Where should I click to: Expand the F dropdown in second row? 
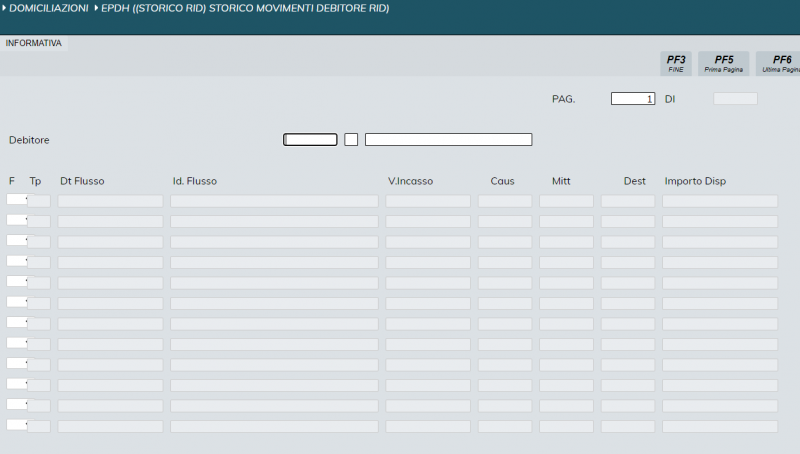(17, 220)
